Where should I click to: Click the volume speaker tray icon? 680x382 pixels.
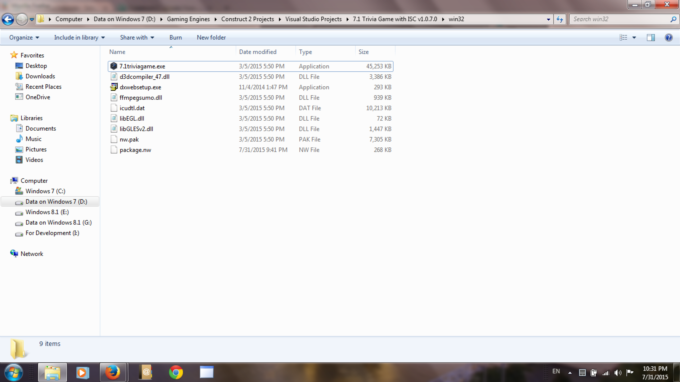[x=618, y=373]
